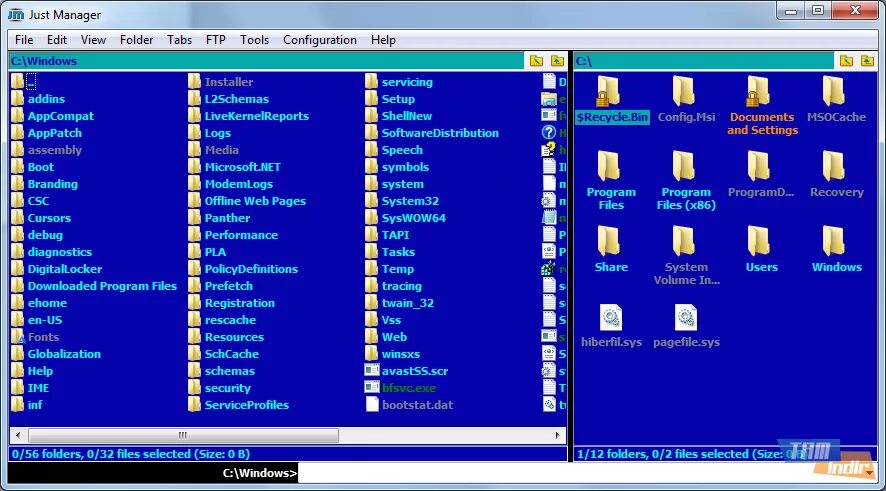886x491 pixels.
Task: Select the PolicyDefinitions folder
Action: [x=251, y=269]
